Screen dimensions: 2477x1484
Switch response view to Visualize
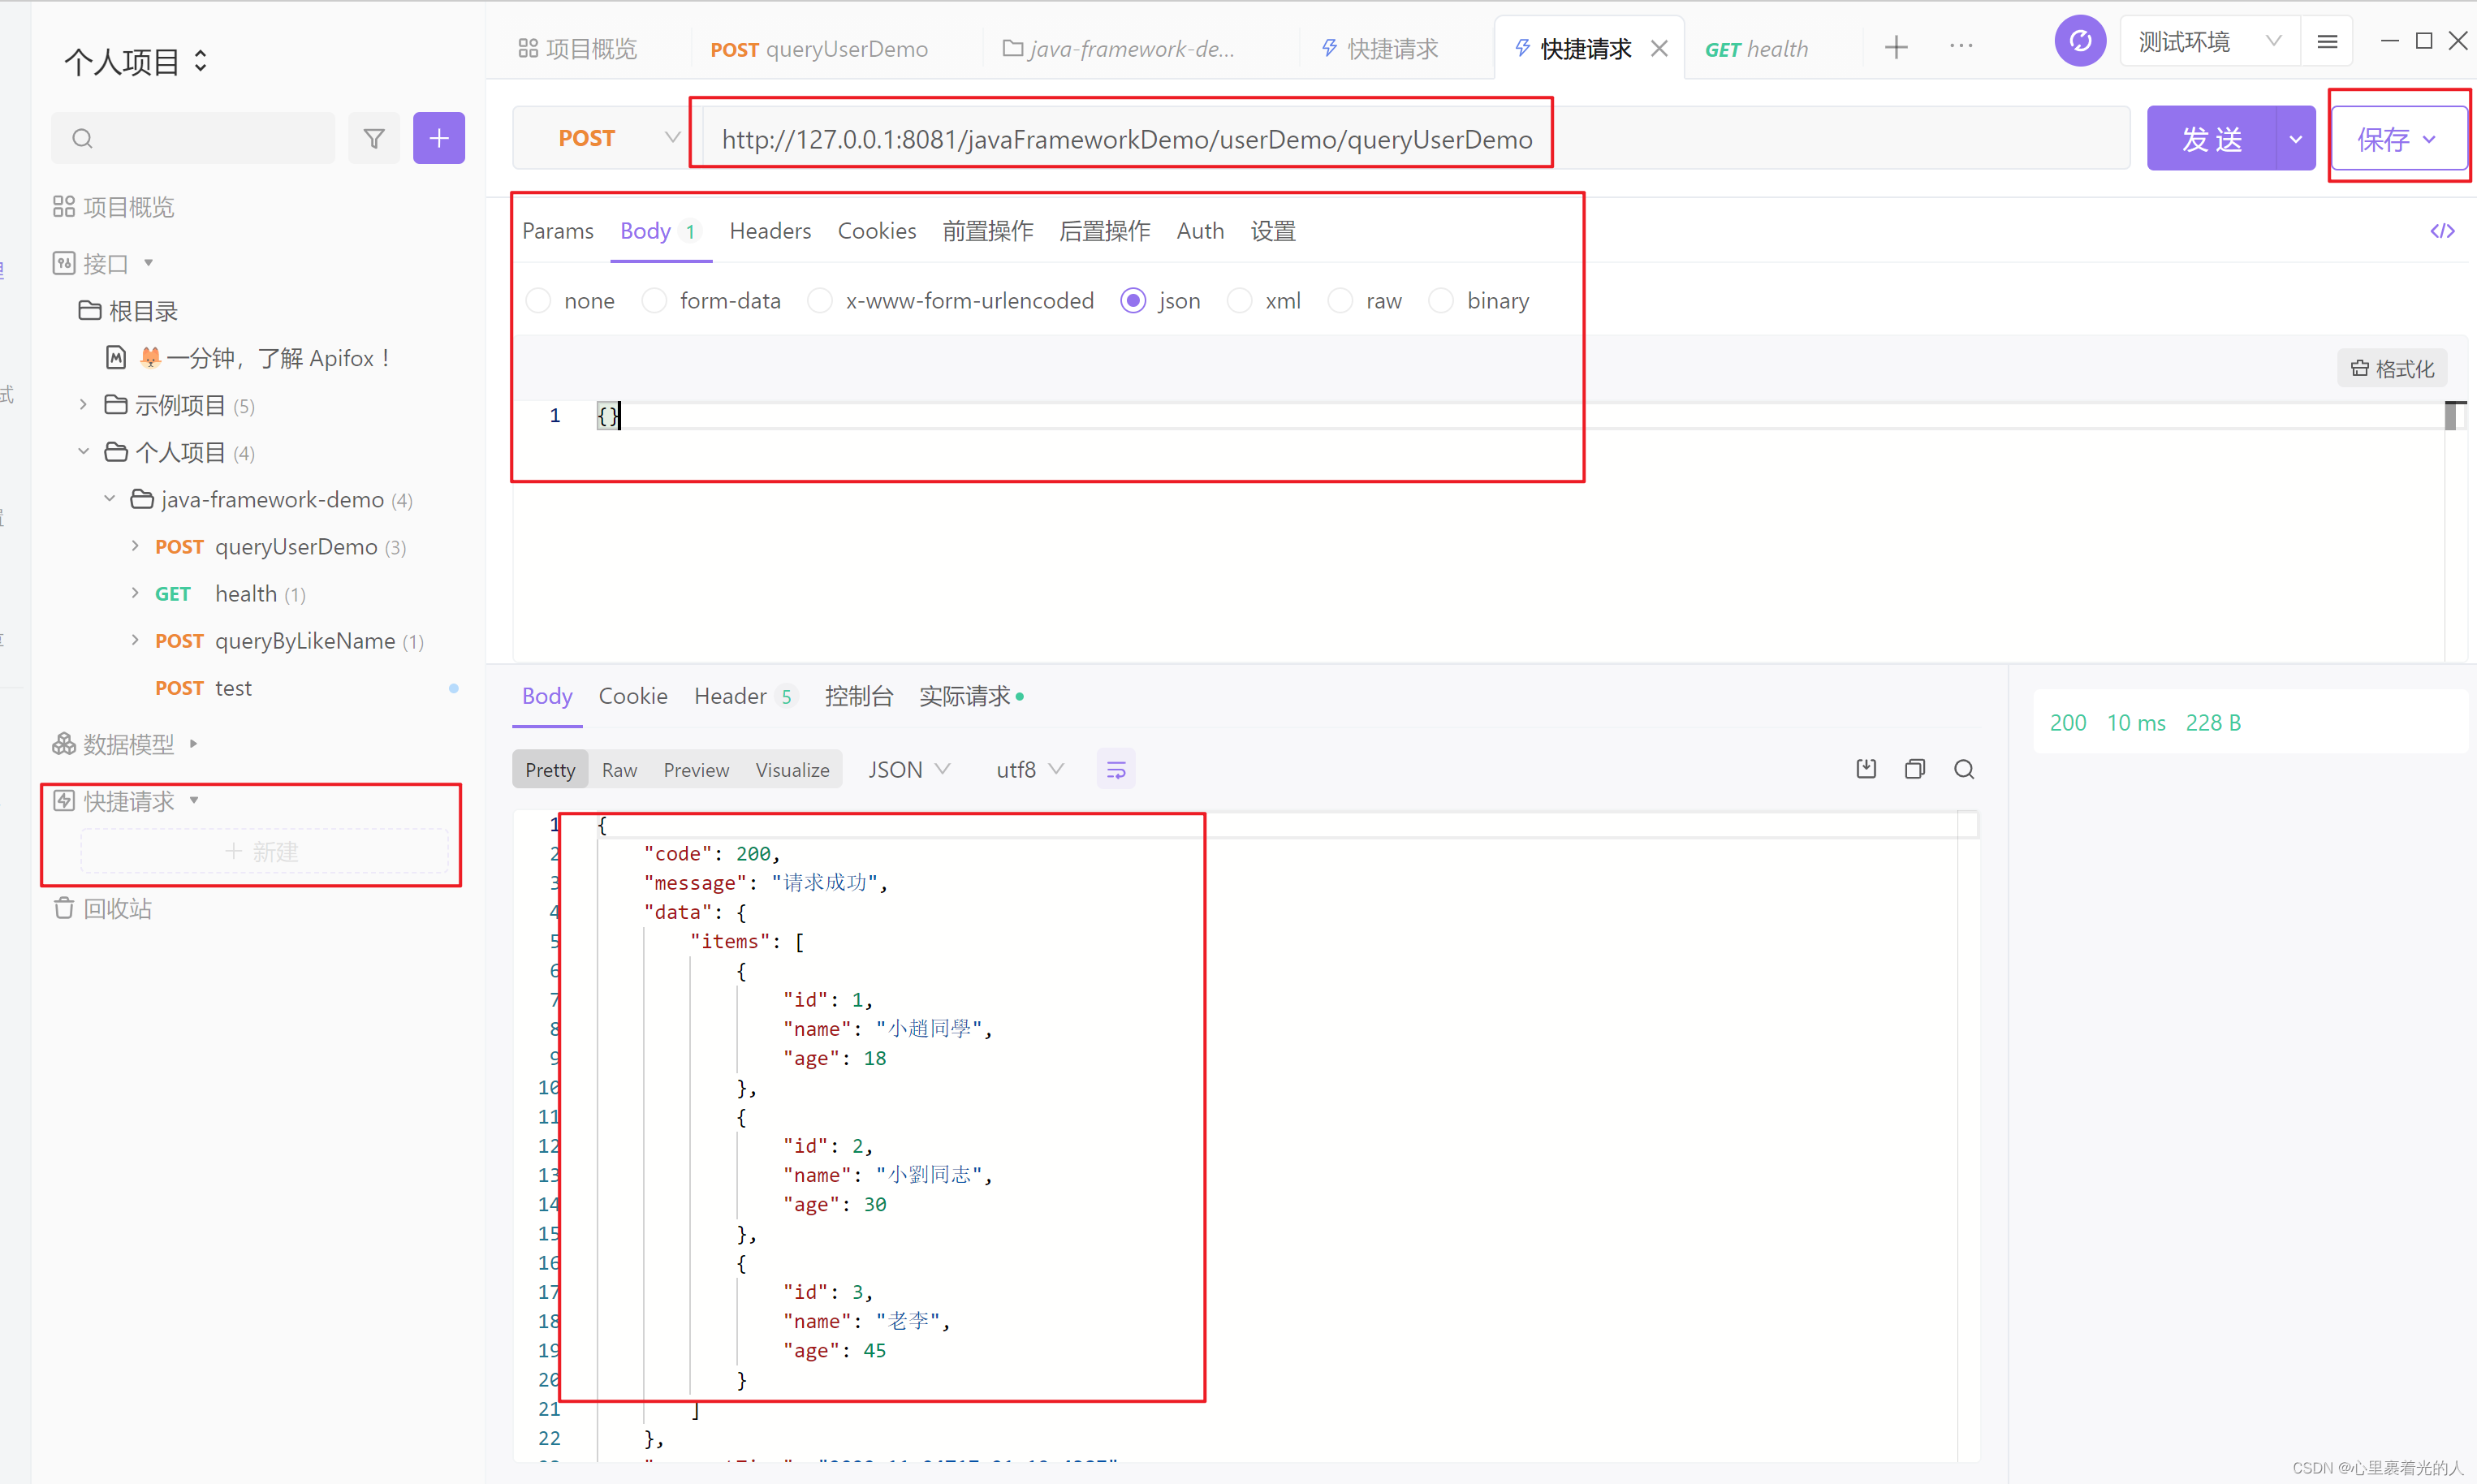click(792, 770)
